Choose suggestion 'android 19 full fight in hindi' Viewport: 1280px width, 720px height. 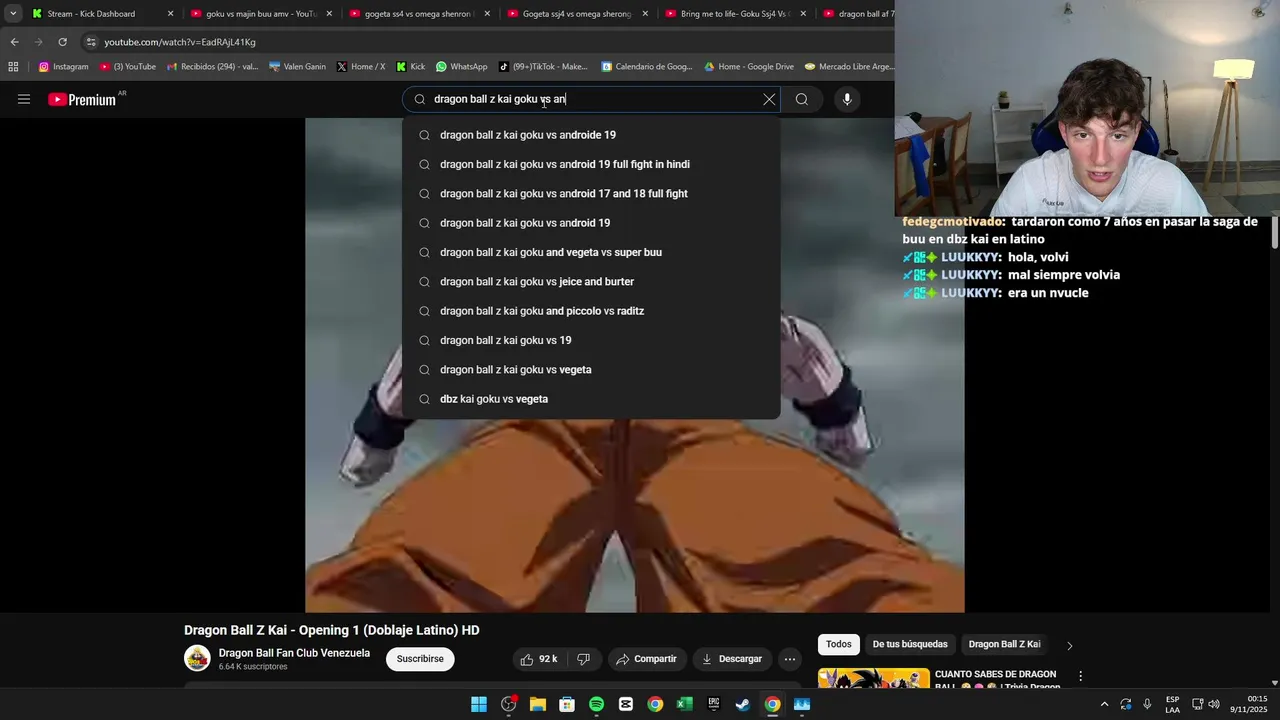[591, 164]
